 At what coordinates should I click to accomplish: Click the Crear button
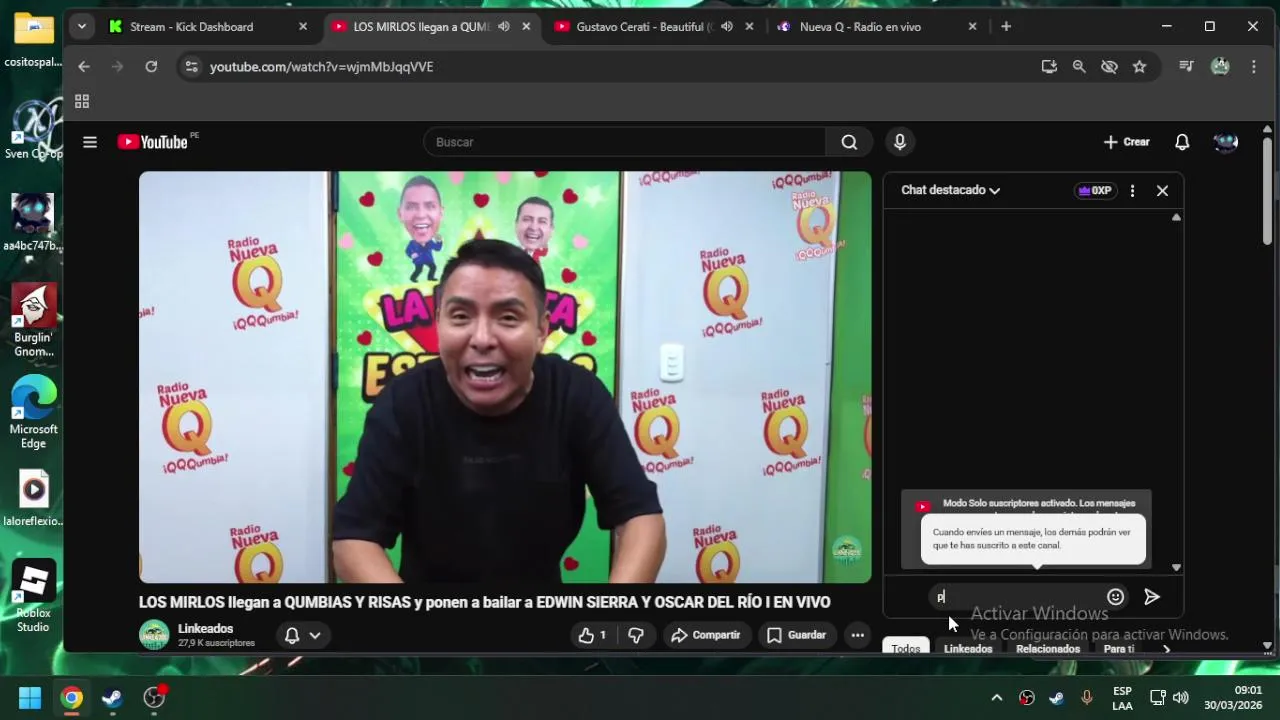click(1127, 142)
